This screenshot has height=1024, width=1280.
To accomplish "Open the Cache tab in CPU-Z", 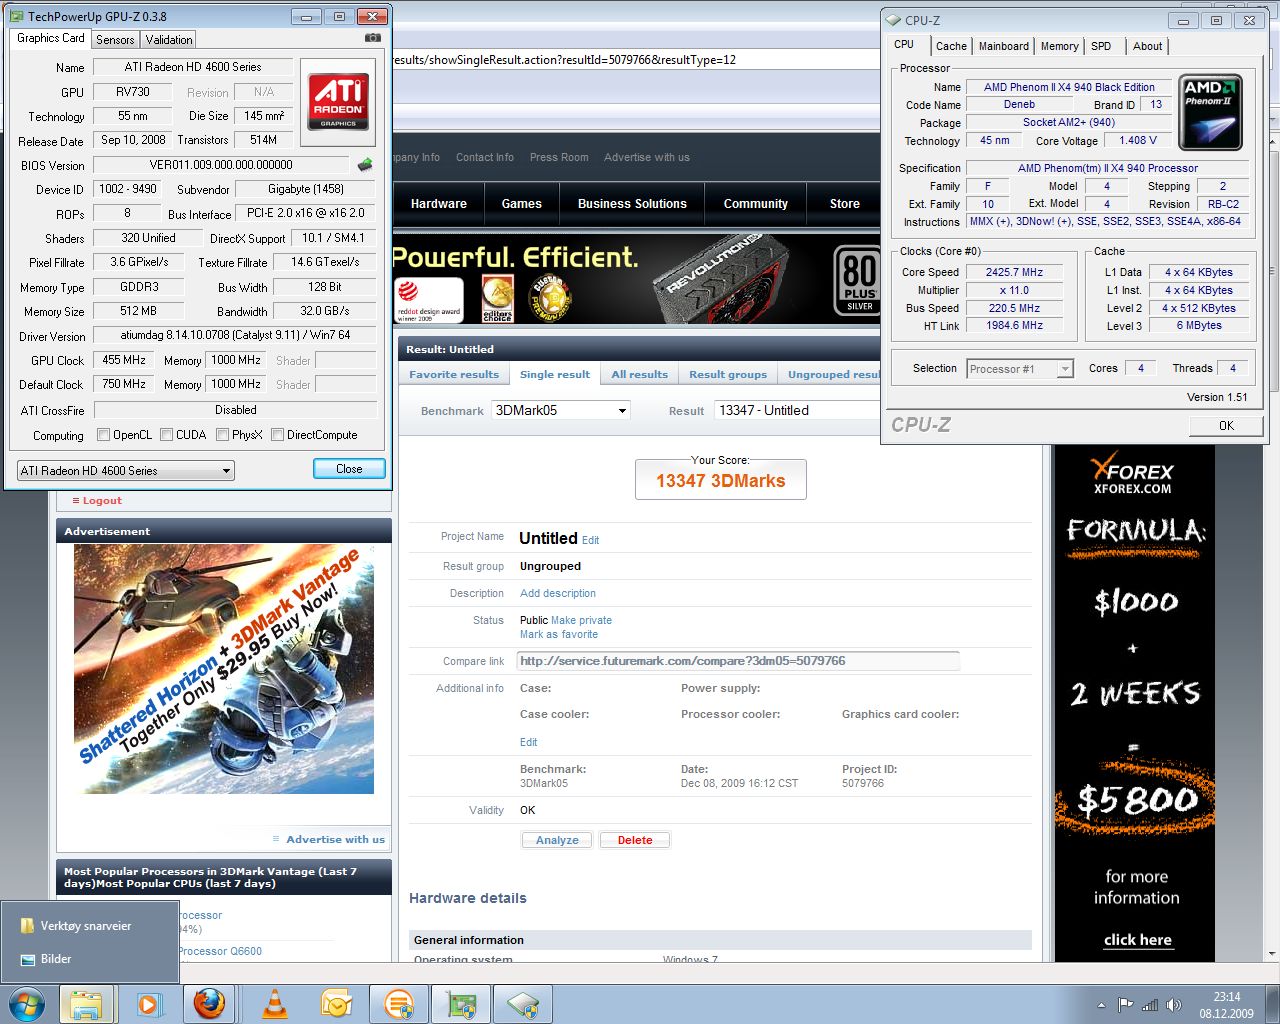I will (x=951, y=46).
